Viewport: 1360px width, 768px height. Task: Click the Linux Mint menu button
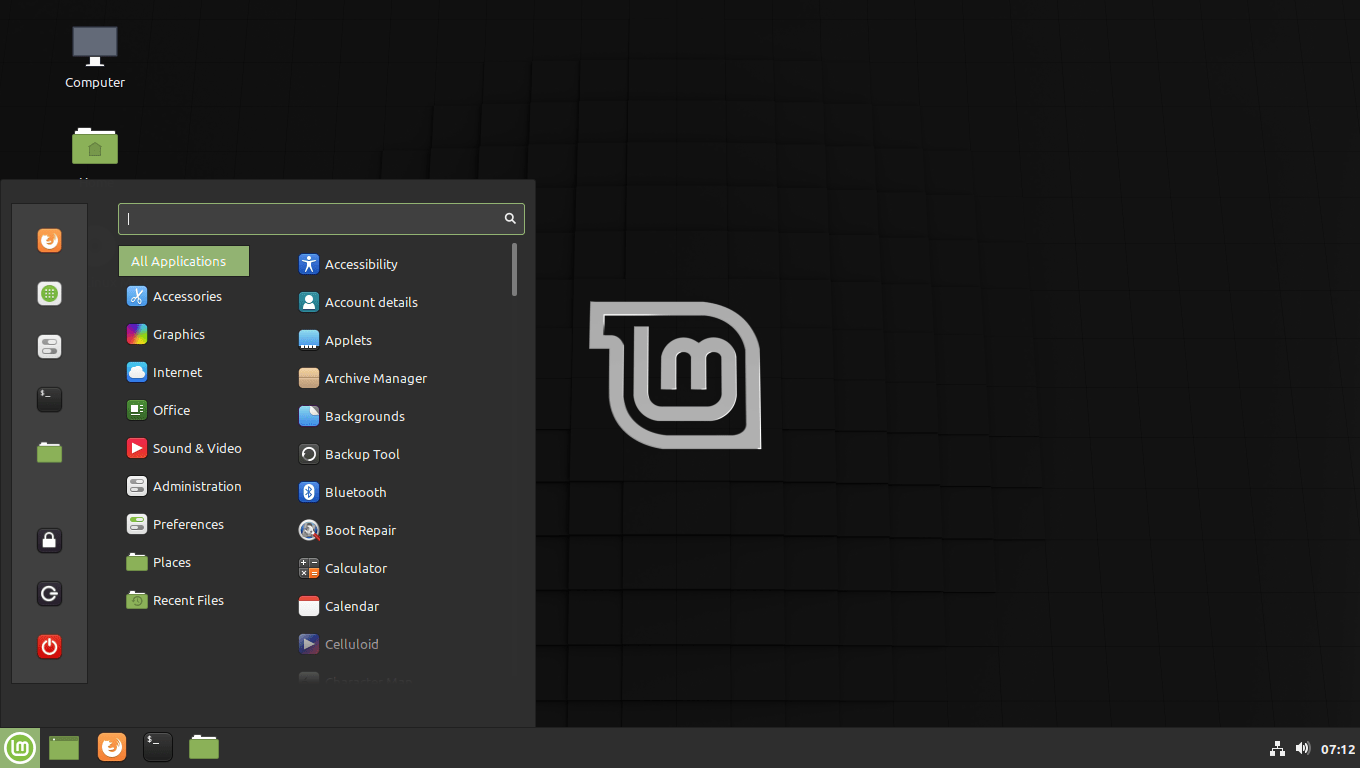20,747
